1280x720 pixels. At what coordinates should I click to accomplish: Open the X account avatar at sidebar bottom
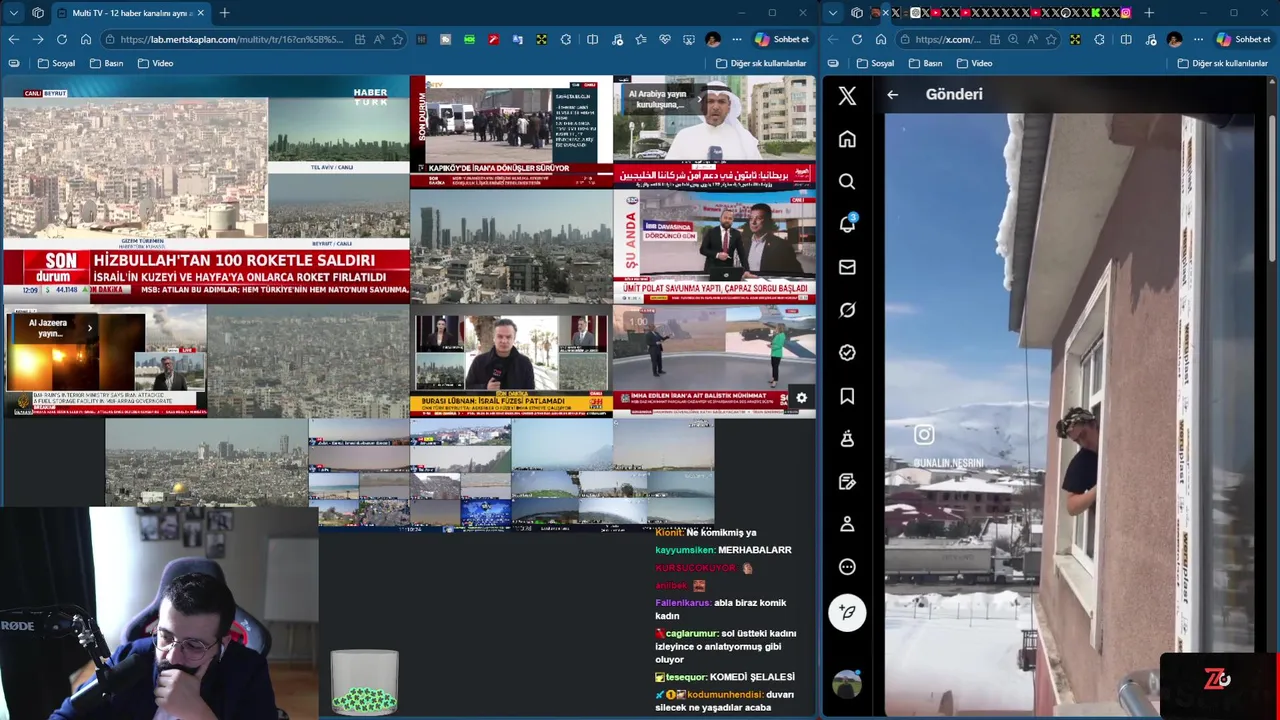pyautogui.click(x=847, y=684)
